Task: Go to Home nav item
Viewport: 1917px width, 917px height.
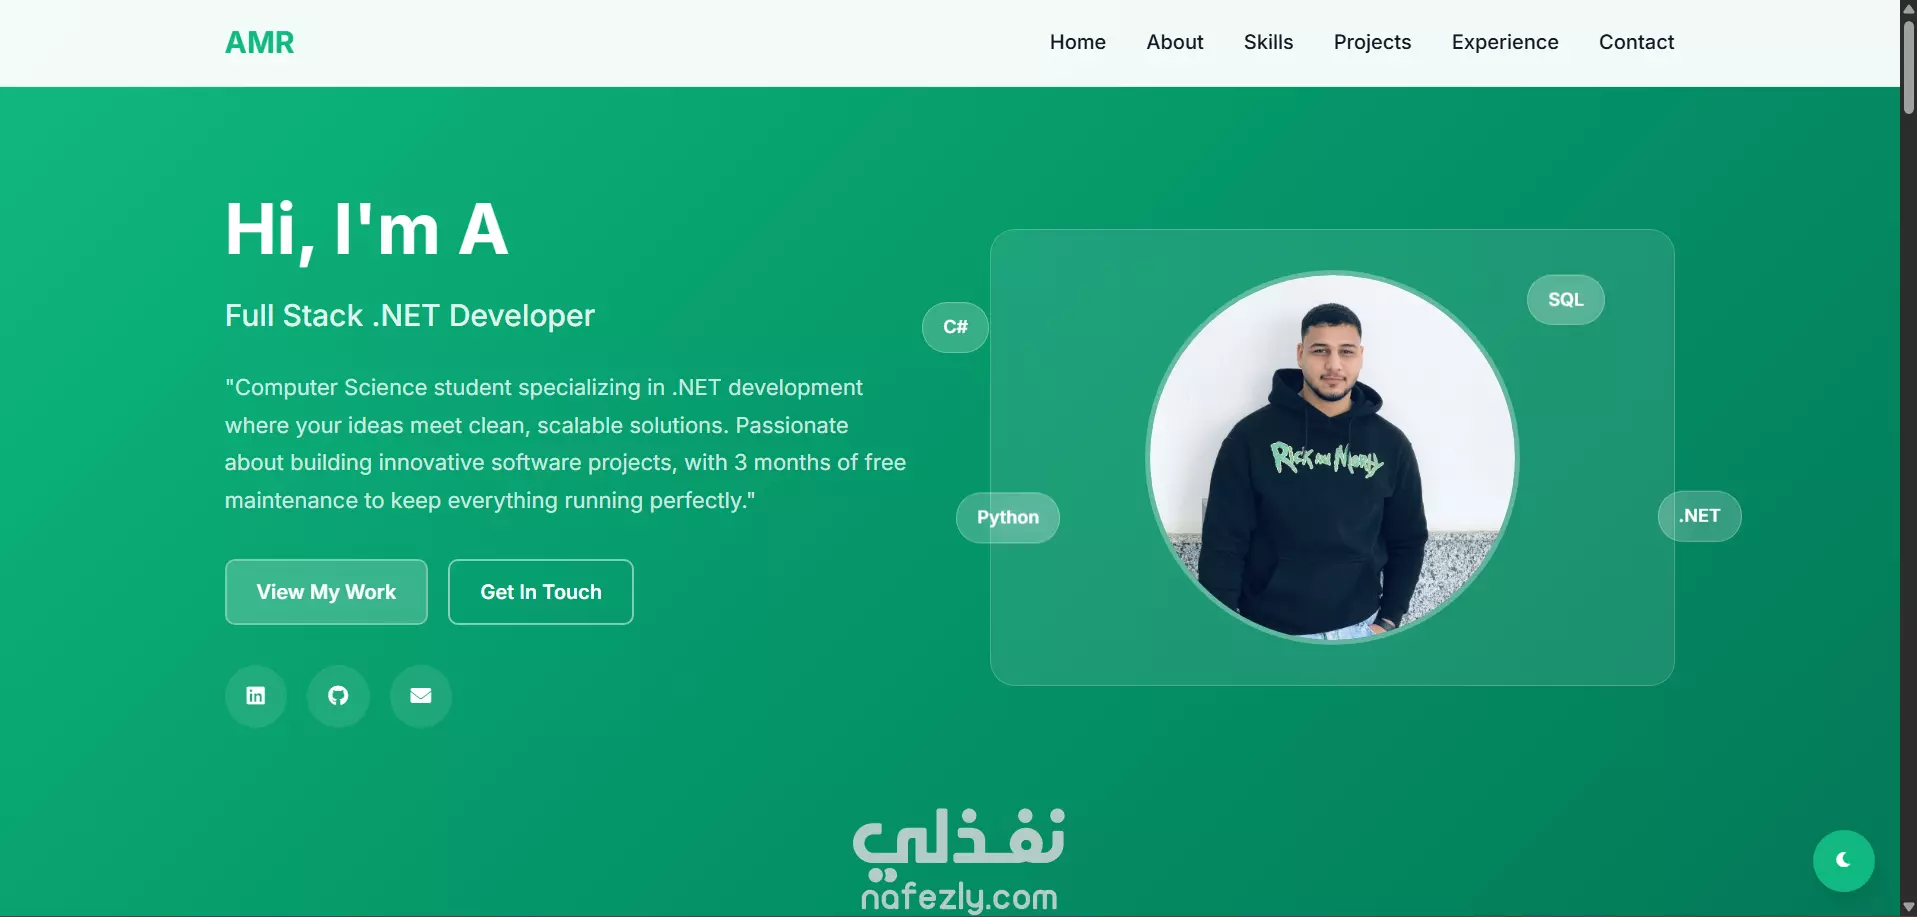Action: pos(1077,42)
